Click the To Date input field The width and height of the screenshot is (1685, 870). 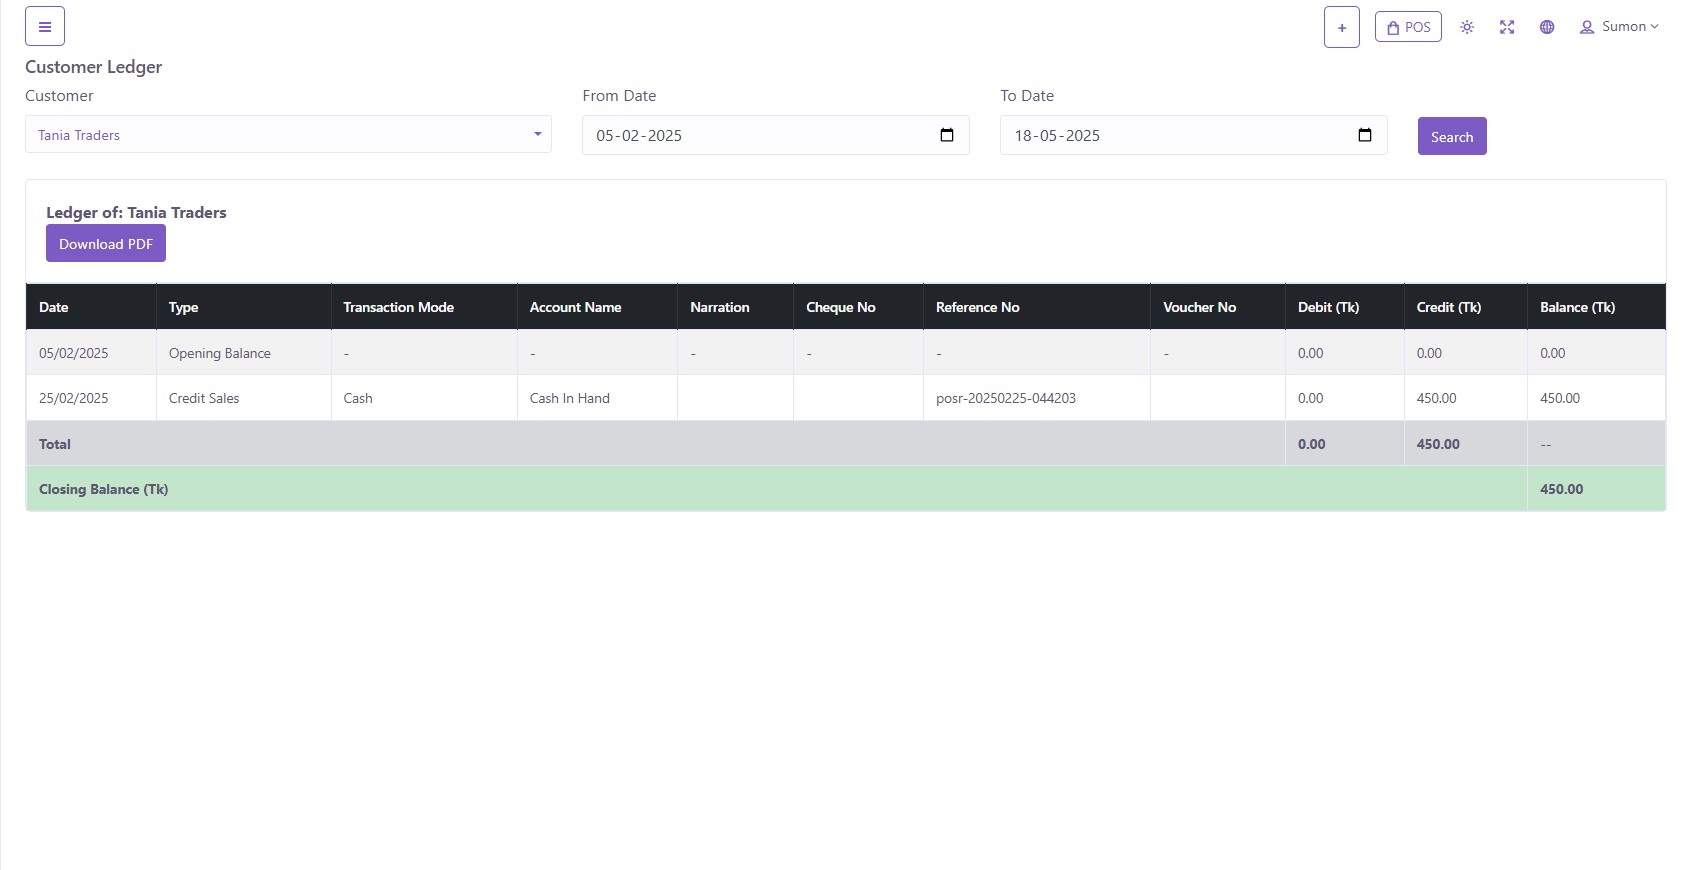click(x=1170, y=135)
